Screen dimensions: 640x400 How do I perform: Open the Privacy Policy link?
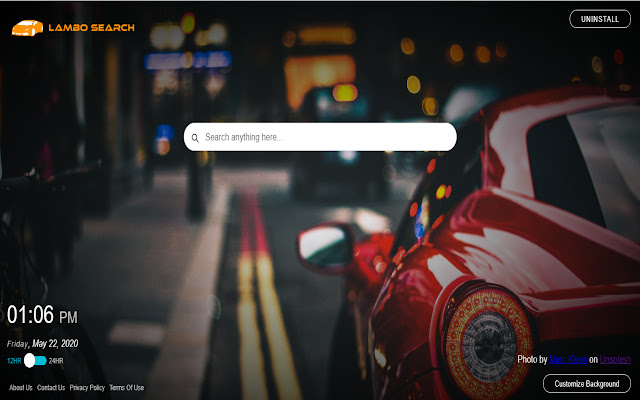[87, 387]
